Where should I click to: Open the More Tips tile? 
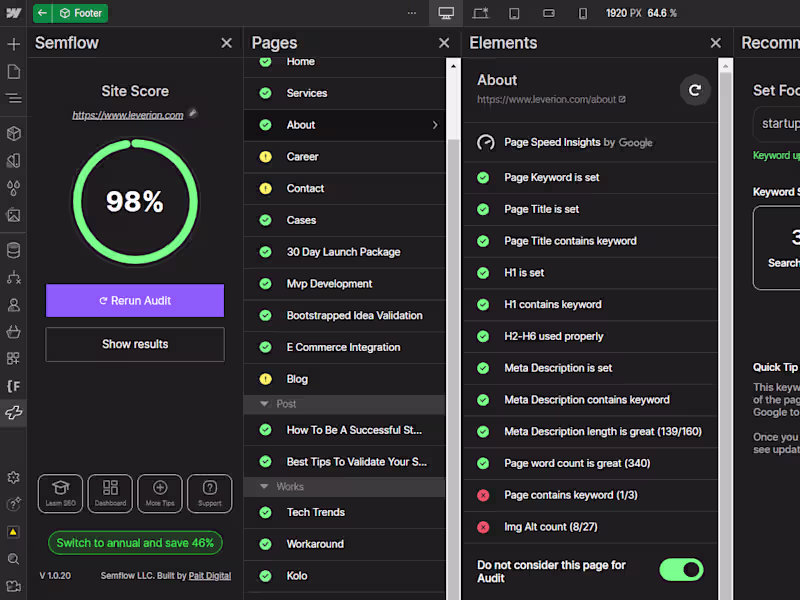coord(160,493)
